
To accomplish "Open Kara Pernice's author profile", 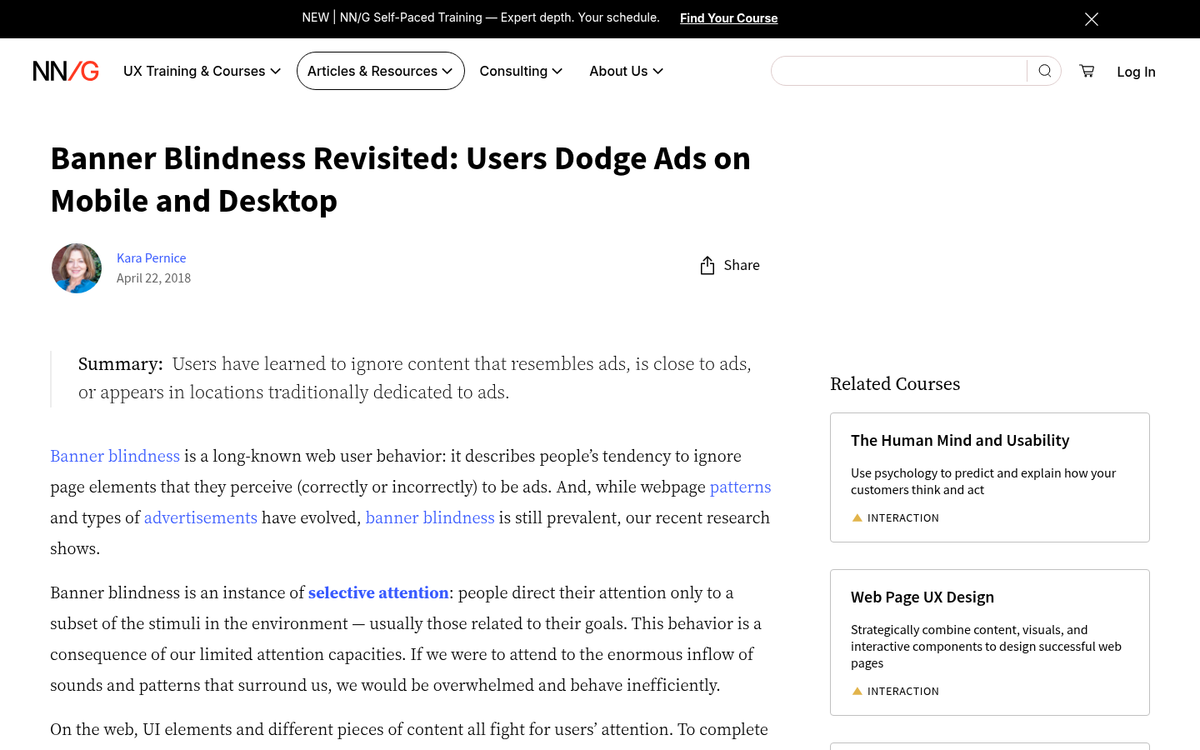I will click(x=151, y=257).
